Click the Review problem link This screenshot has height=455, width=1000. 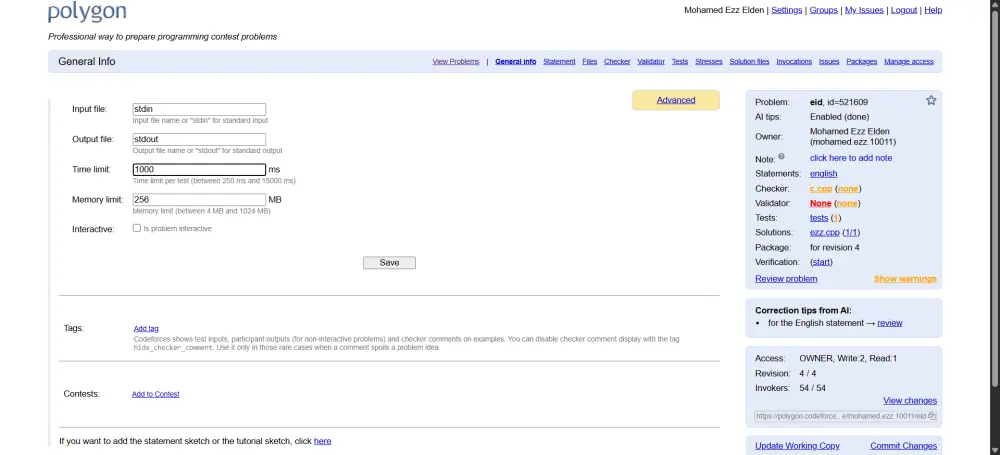786,279
